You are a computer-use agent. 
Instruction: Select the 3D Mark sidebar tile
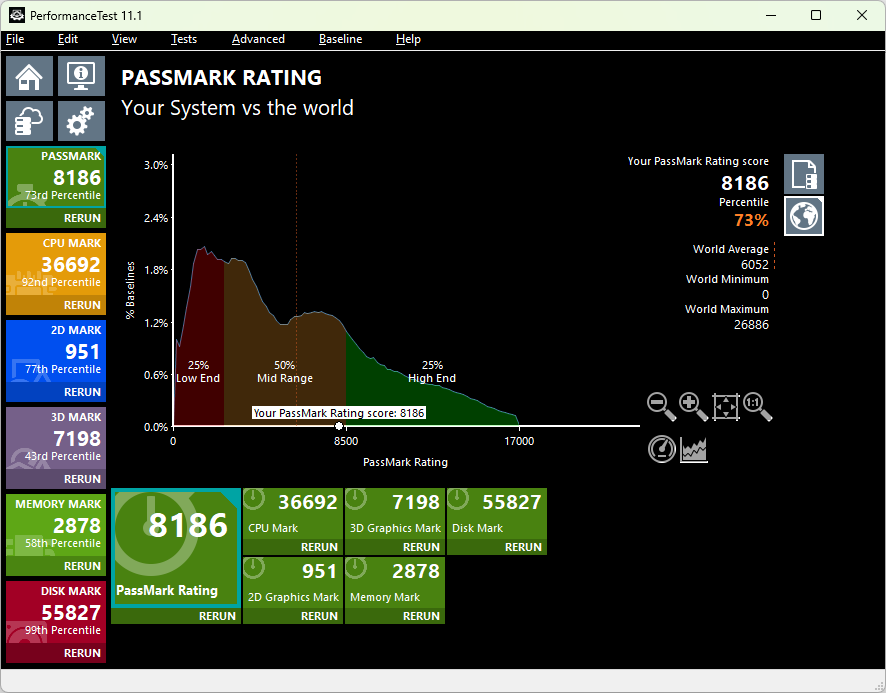pyautogui.click(x=56, y=438)
